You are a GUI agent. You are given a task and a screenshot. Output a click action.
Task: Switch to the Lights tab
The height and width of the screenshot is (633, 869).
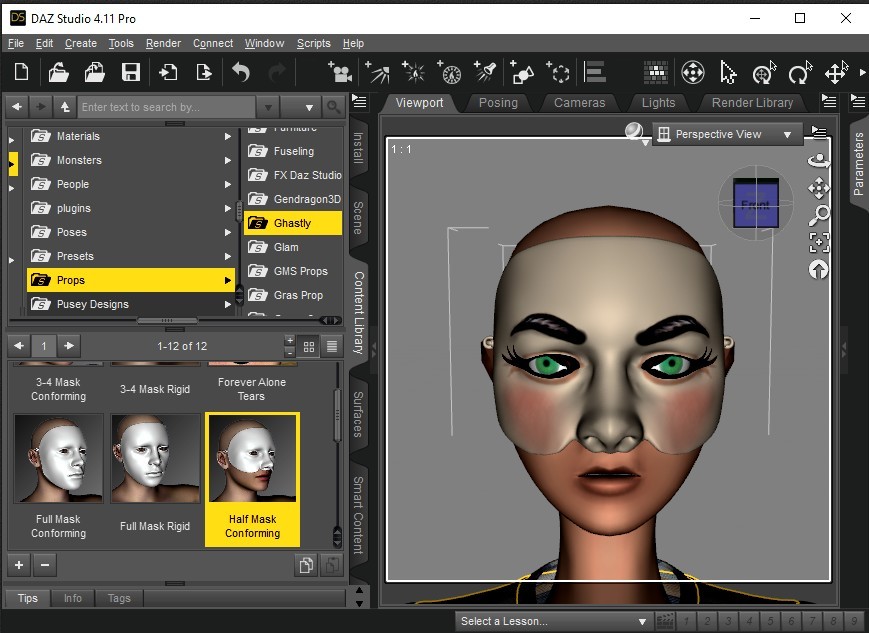(x=658, y=103)
